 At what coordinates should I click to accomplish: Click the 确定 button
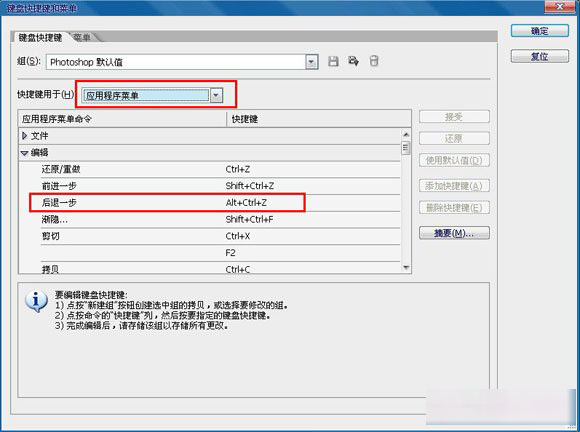pos(539,31)
